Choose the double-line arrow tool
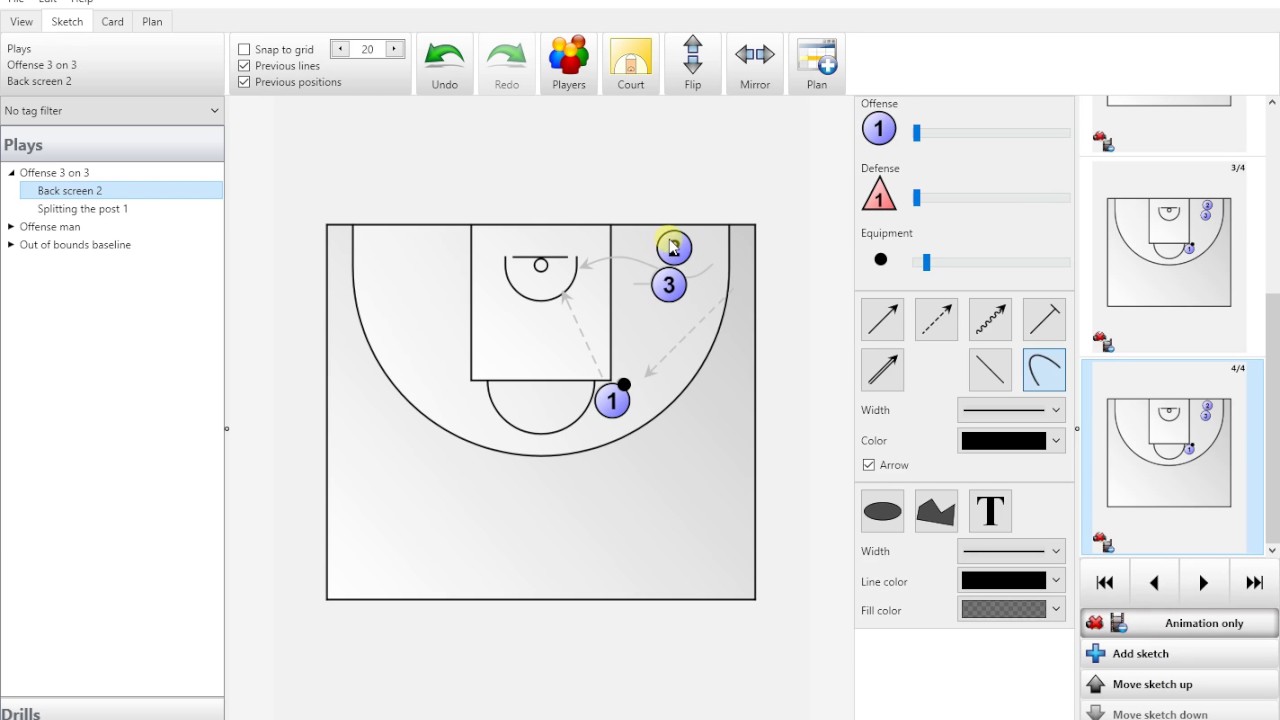 click(883, 370)
